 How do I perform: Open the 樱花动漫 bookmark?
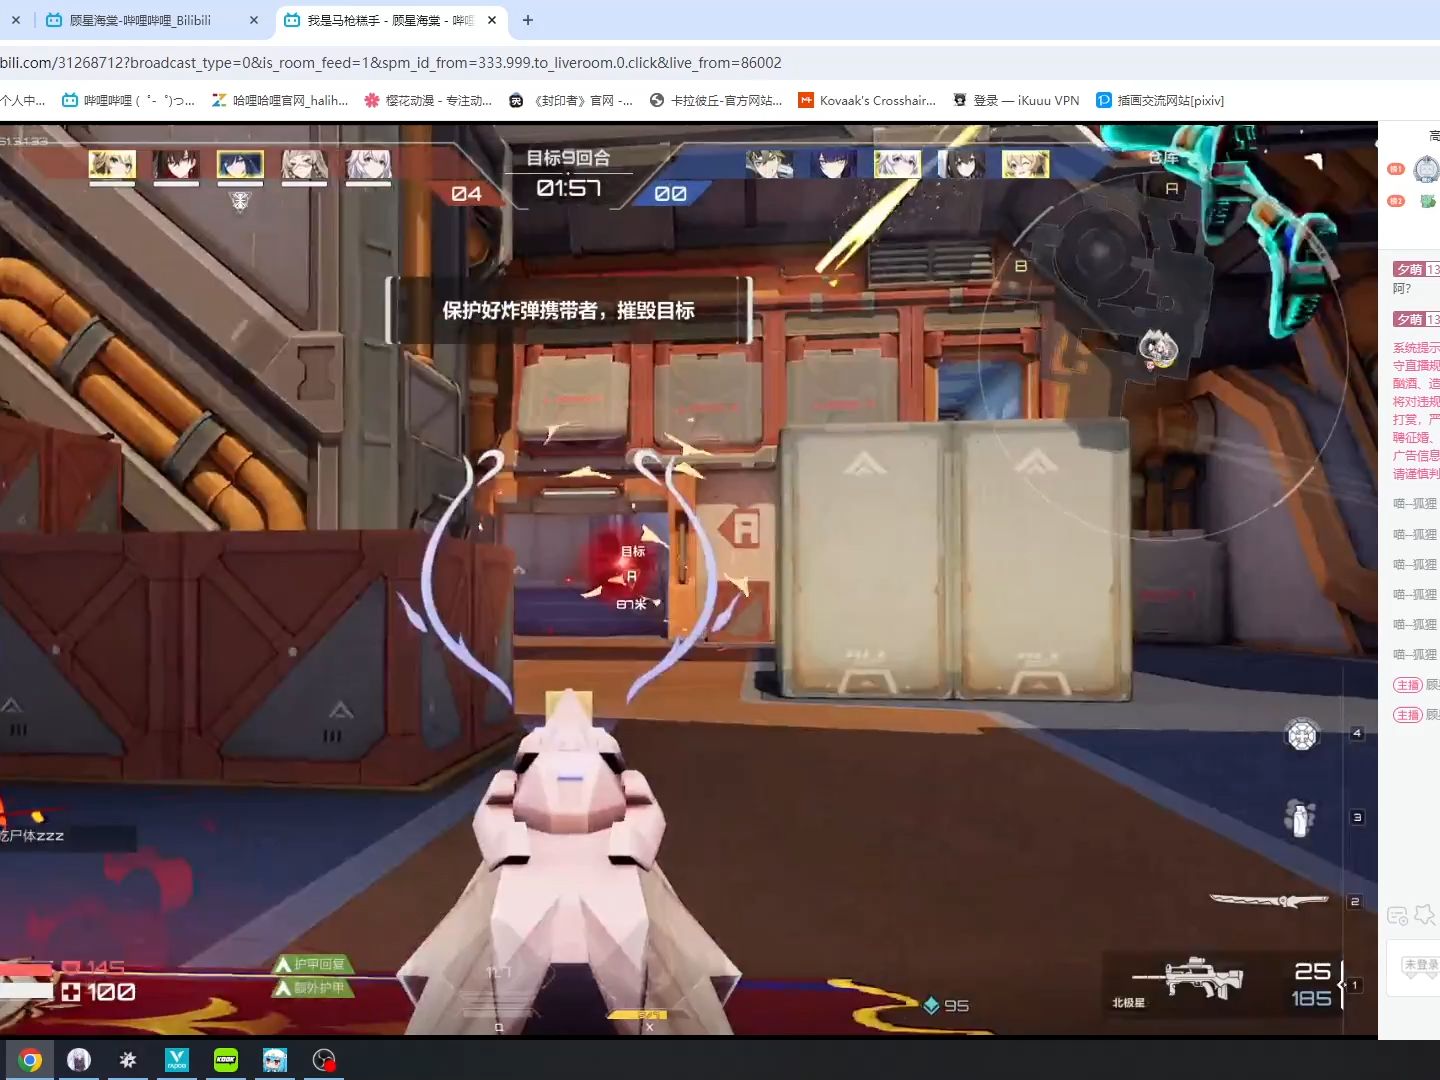pos(428,100)
